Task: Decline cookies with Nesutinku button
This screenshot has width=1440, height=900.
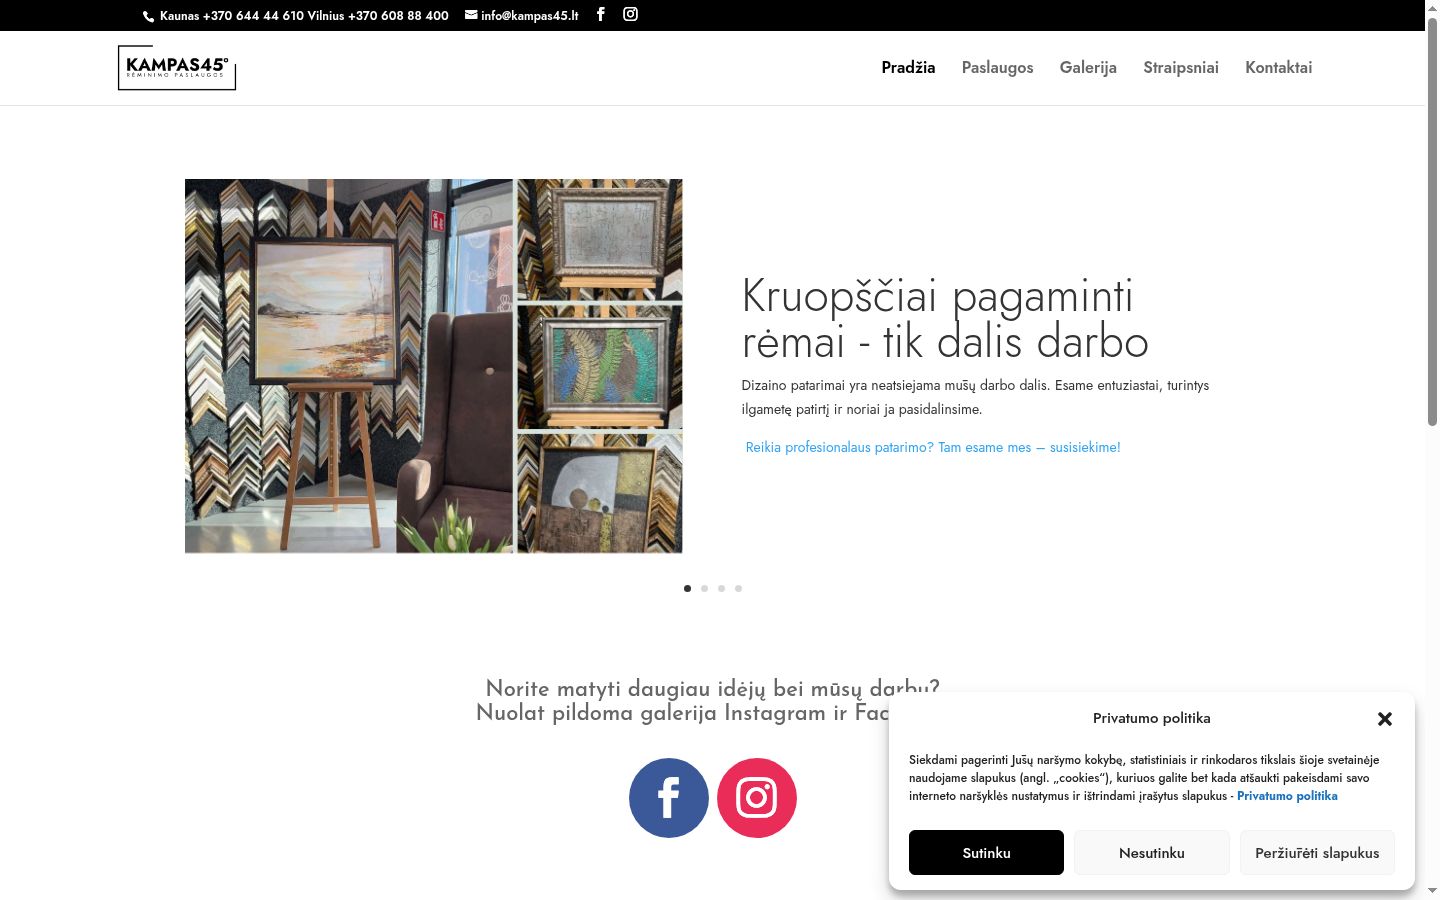Action: (1152, 853)
